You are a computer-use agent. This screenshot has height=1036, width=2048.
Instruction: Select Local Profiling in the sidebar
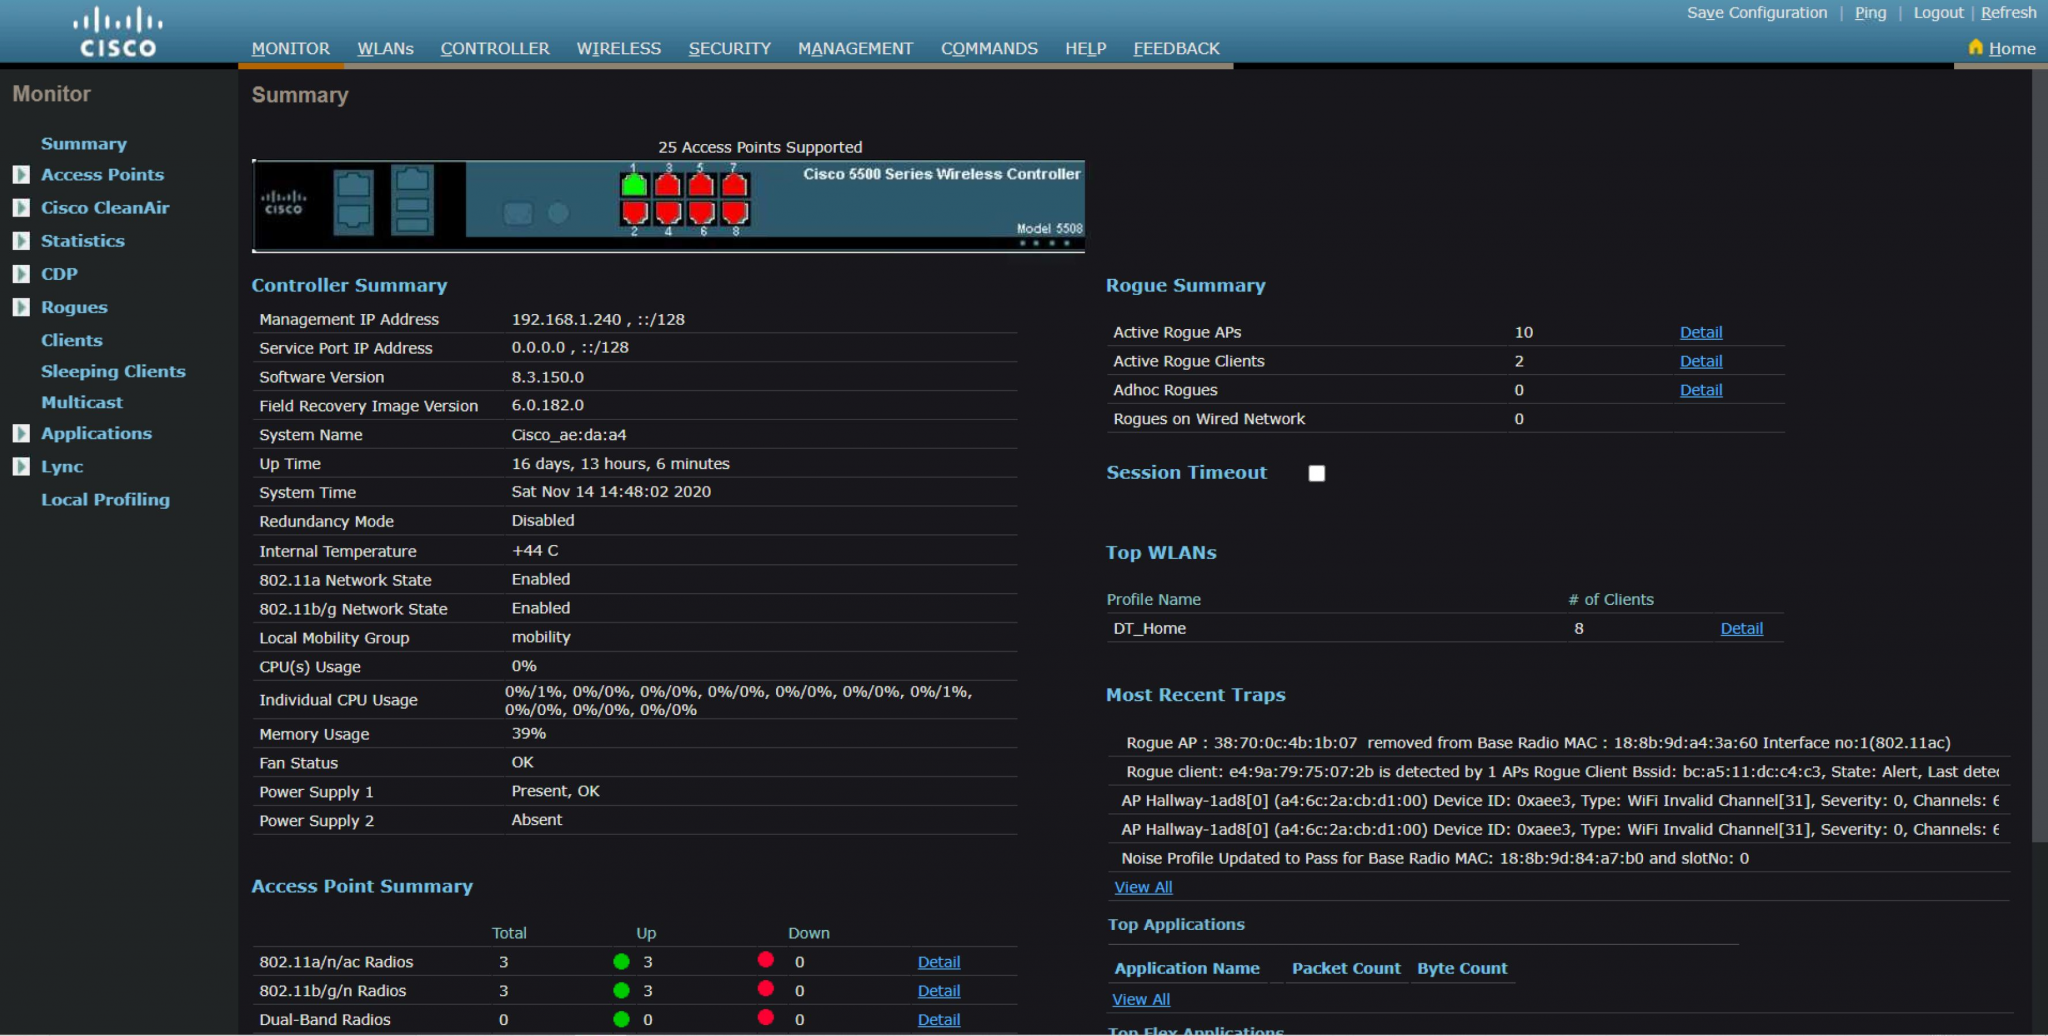point(105,499)
